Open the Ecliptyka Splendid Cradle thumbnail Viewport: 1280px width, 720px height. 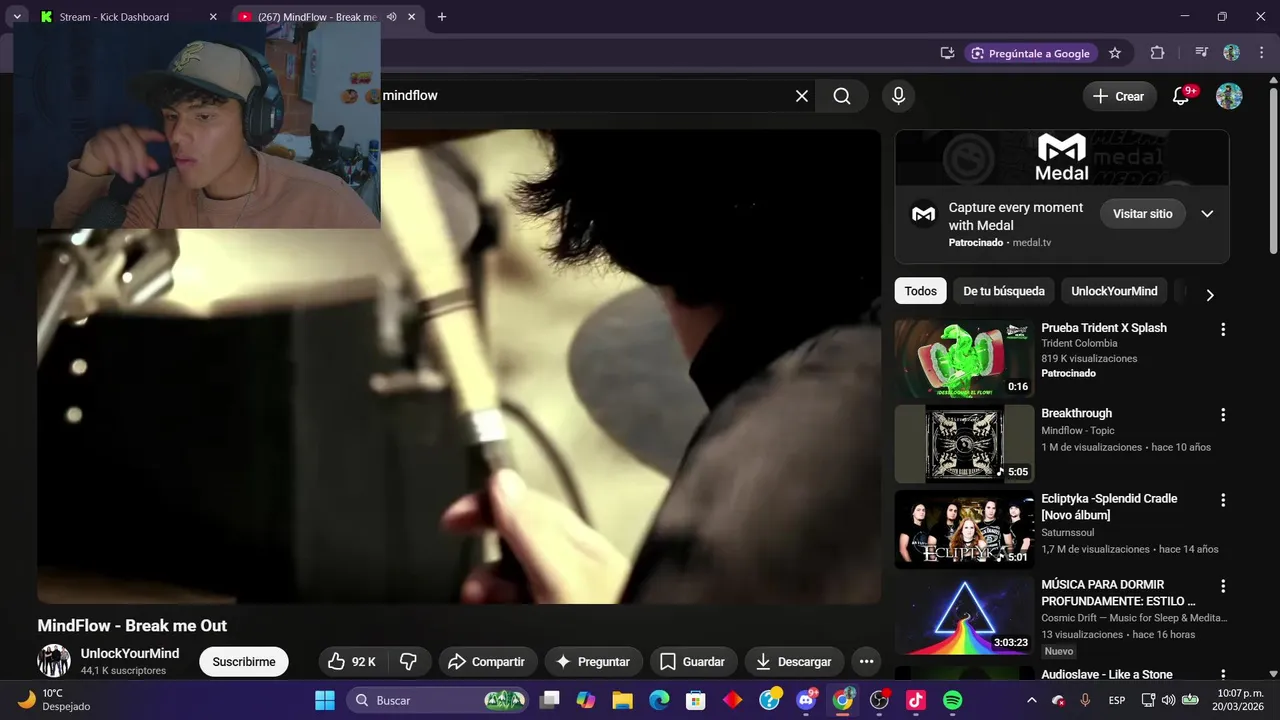tap(964, 529)
